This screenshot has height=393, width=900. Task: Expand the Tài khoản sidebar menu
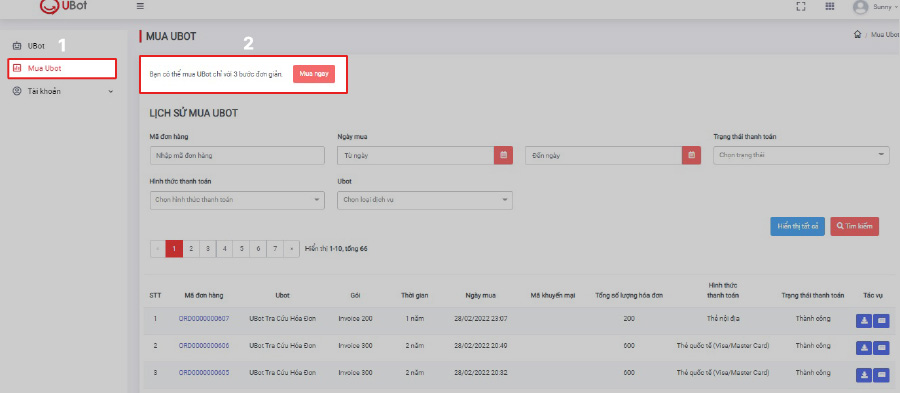point(63,91)
